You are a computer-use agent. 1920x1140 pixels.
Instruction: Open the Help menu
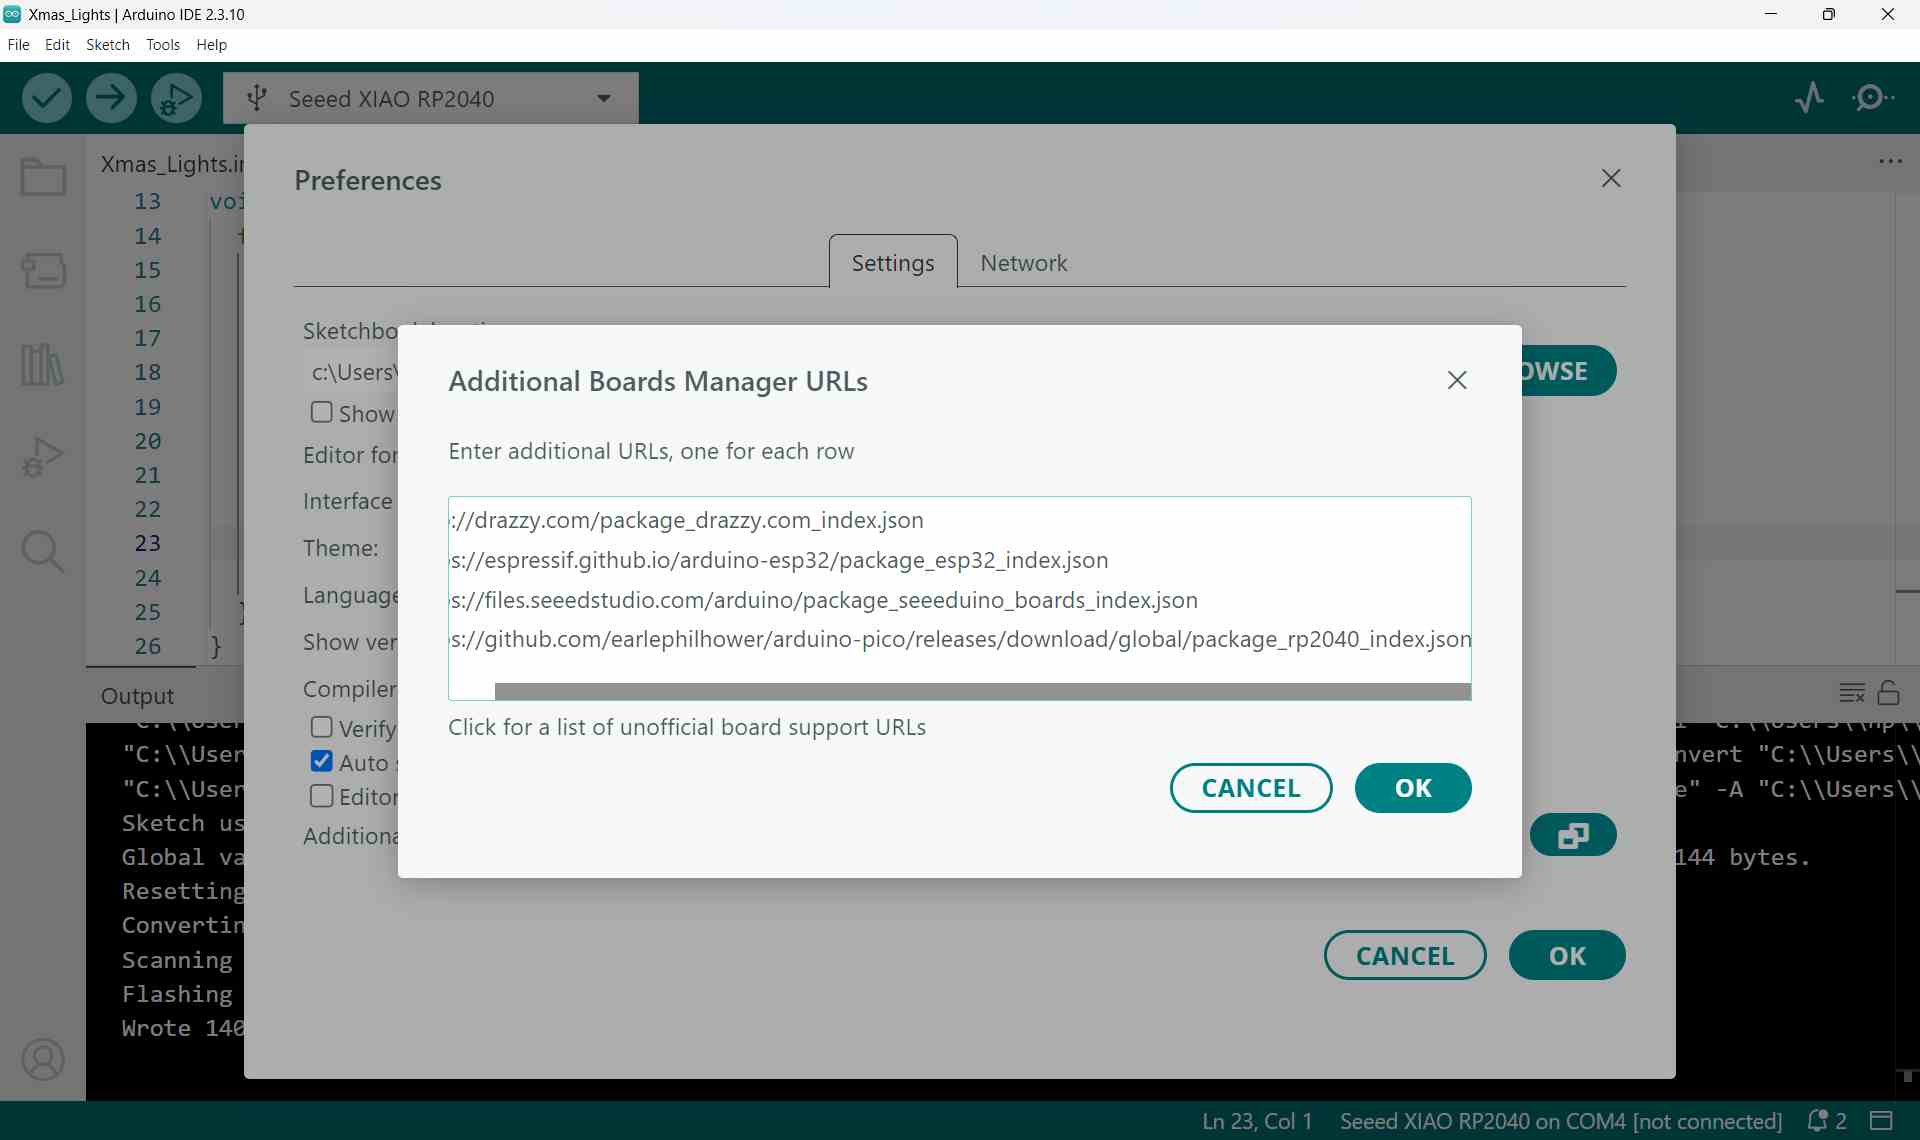pos(212,45)
